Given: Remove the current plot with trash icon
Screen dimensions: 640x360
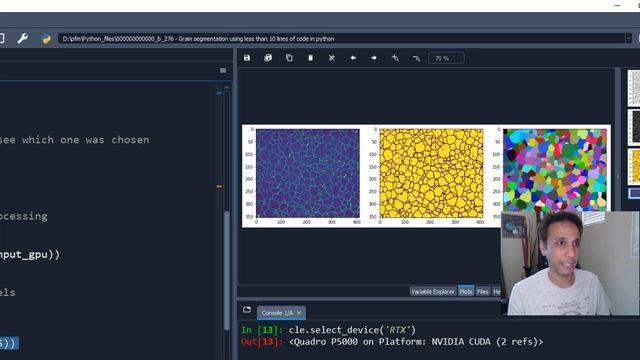Looking at the screenshot, I should point(311,58).
